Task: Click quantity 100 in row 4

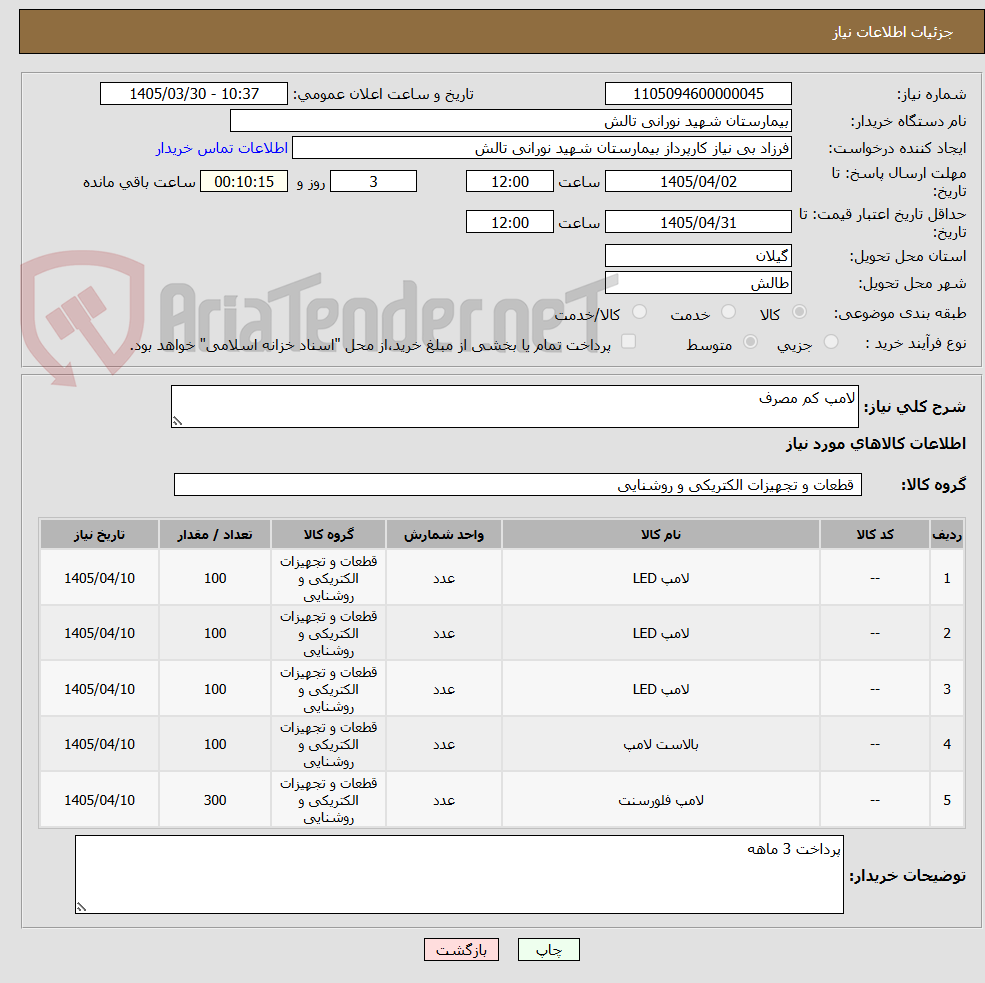Action: [x=215, y=744]
